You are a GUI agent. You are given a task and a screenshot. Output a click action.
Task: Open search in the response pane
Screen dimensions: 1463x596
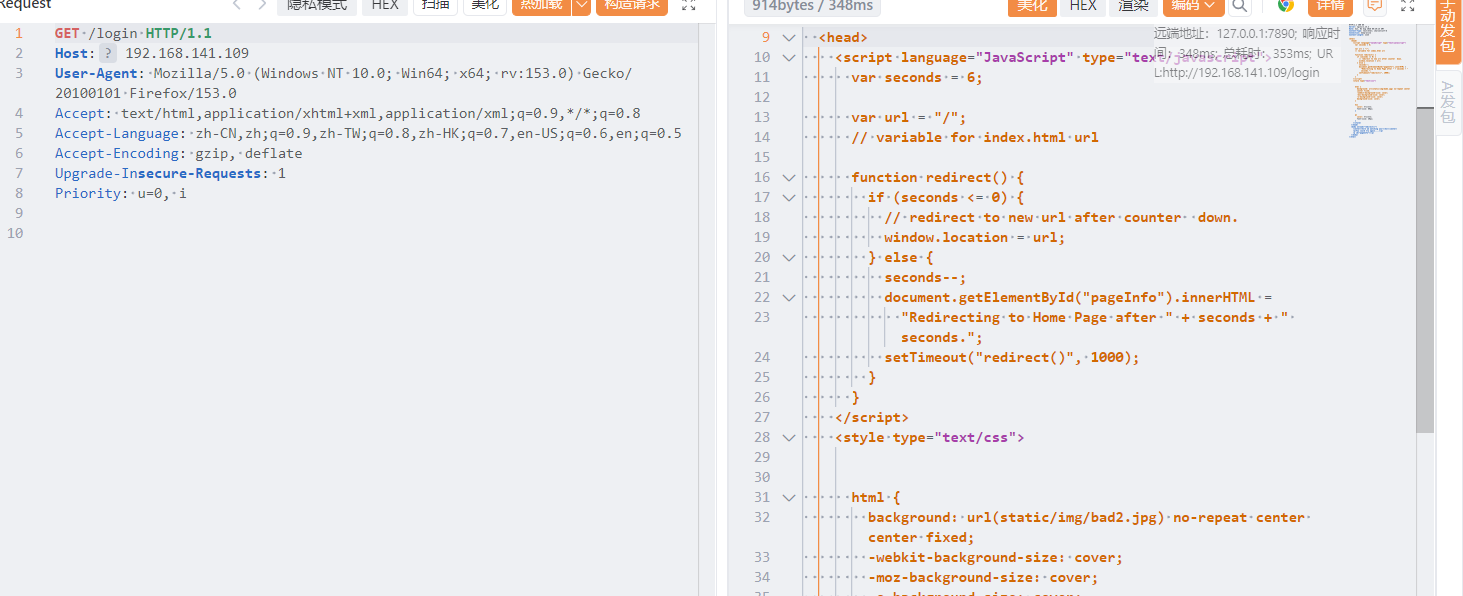pyautogui.click(x=1240, y=5)
